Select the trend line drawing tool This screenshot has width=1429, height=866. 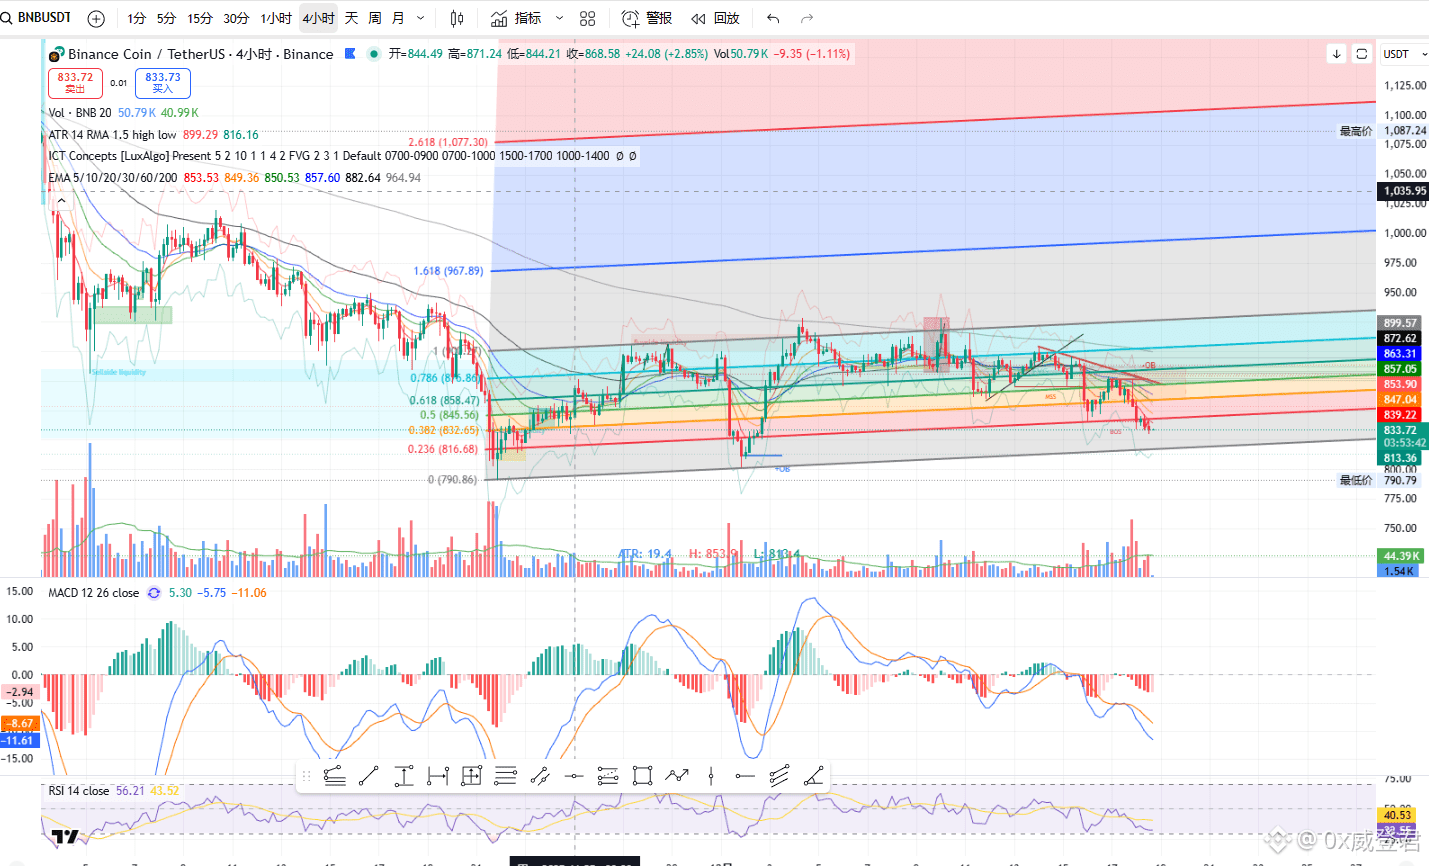(369, 775)
